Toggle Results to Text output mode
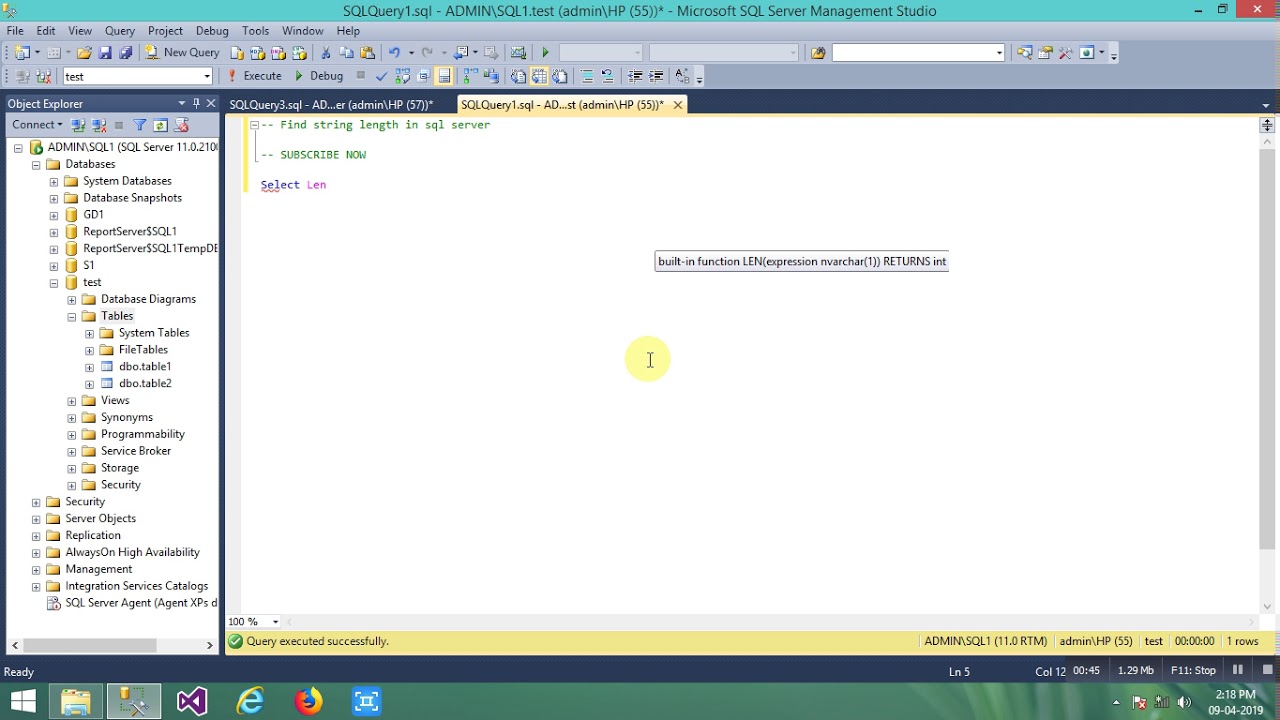This screenshot has height=720, width=1280. coord(518,76)
